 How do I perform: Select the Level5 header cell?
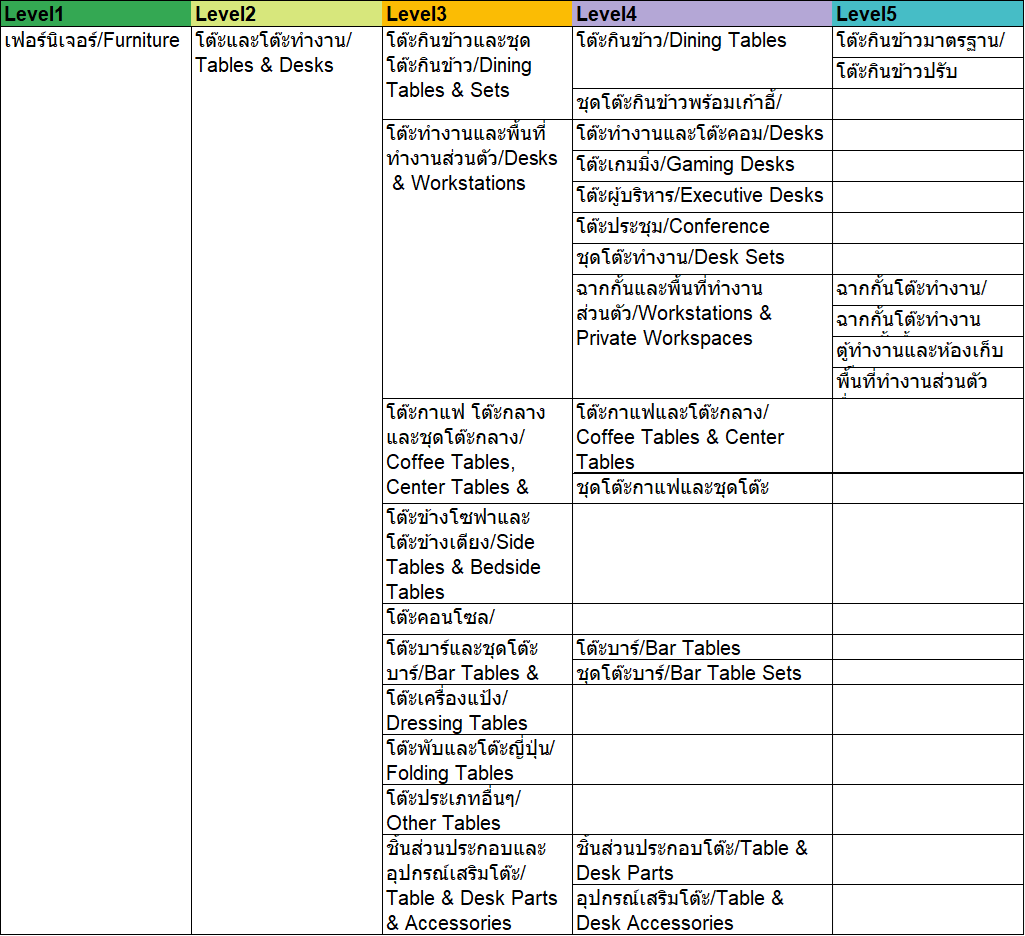pos(928,14)
